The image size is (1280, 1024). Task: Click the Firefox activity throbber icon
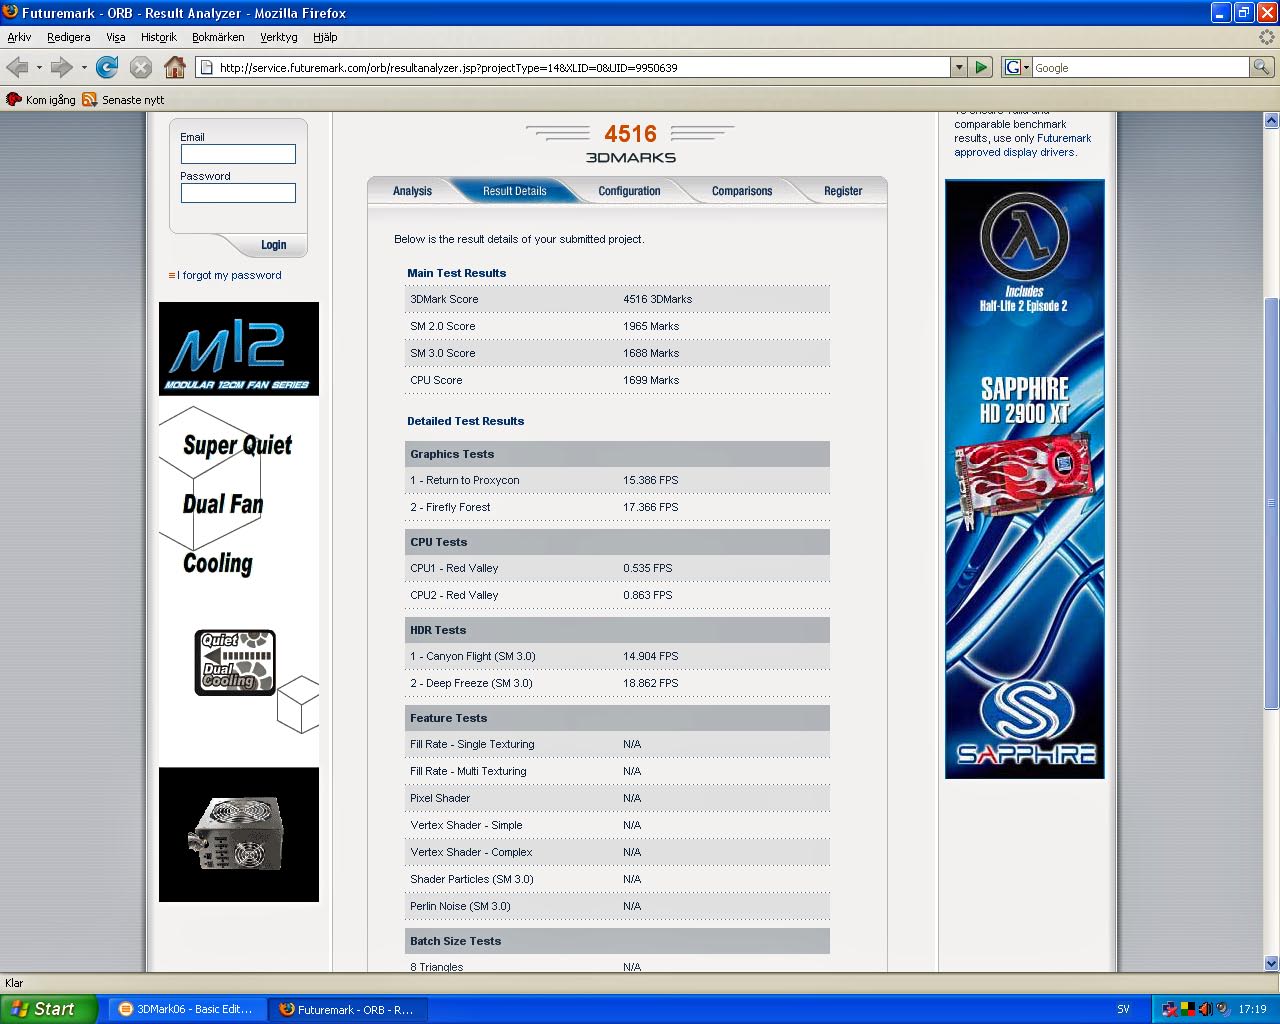click(x=1266, y=37)
